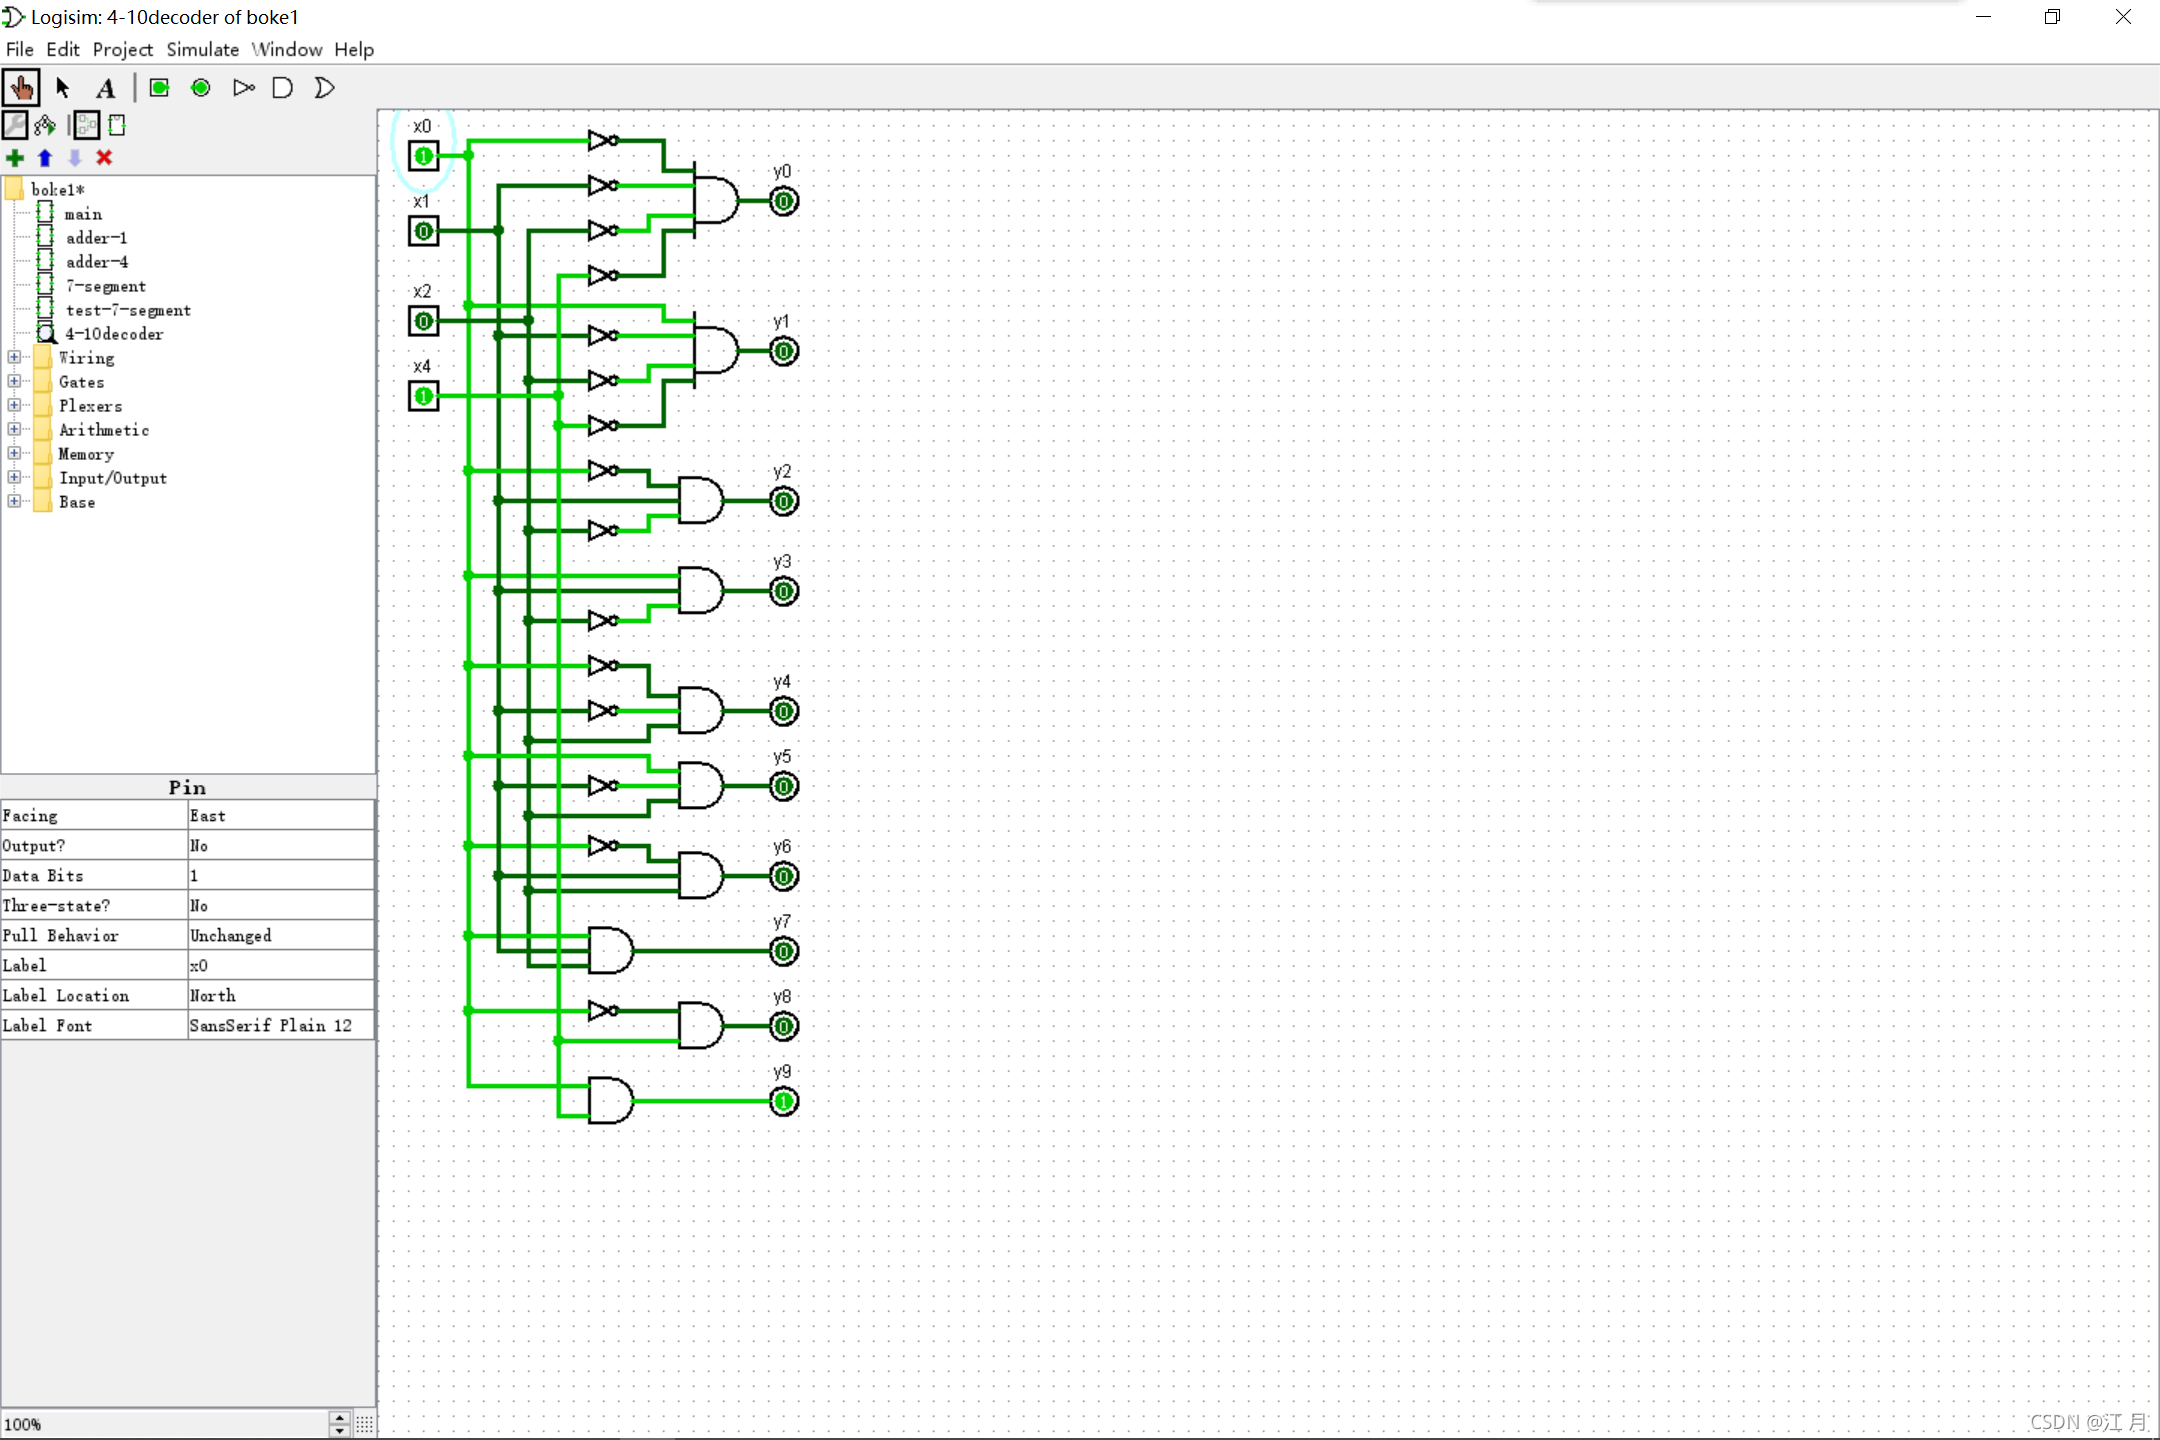Click the green plus add circuit icon

coord(15,158)
